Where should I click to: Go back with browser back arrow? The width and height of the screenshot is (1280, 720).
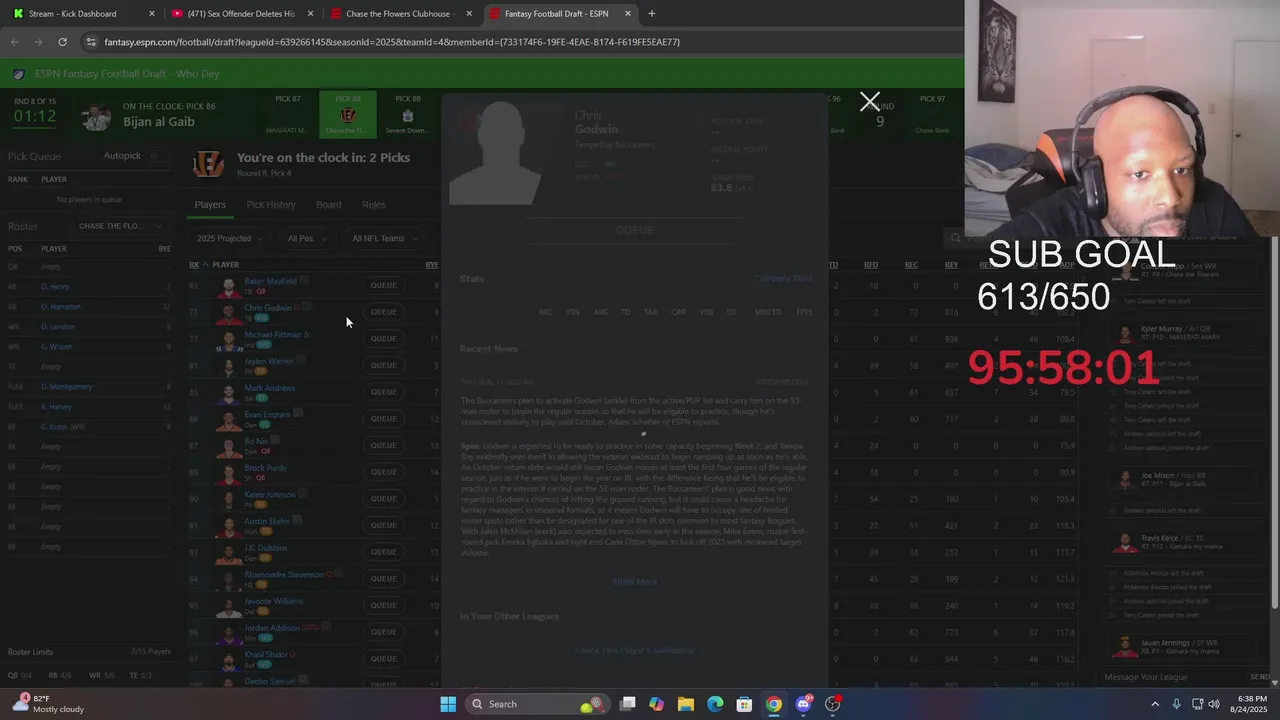click(15, 42)
